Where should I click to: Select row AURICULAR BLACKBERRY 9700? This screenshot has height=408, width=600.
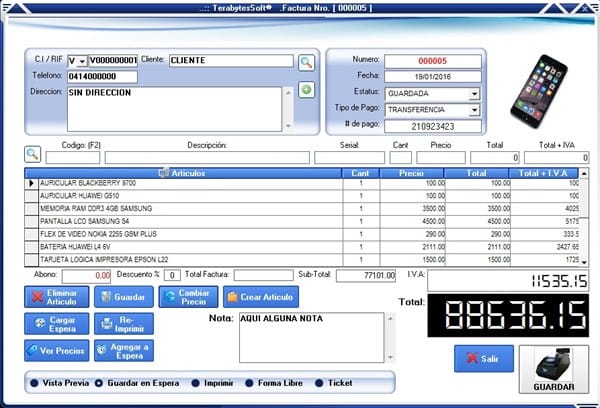[302, 184]
